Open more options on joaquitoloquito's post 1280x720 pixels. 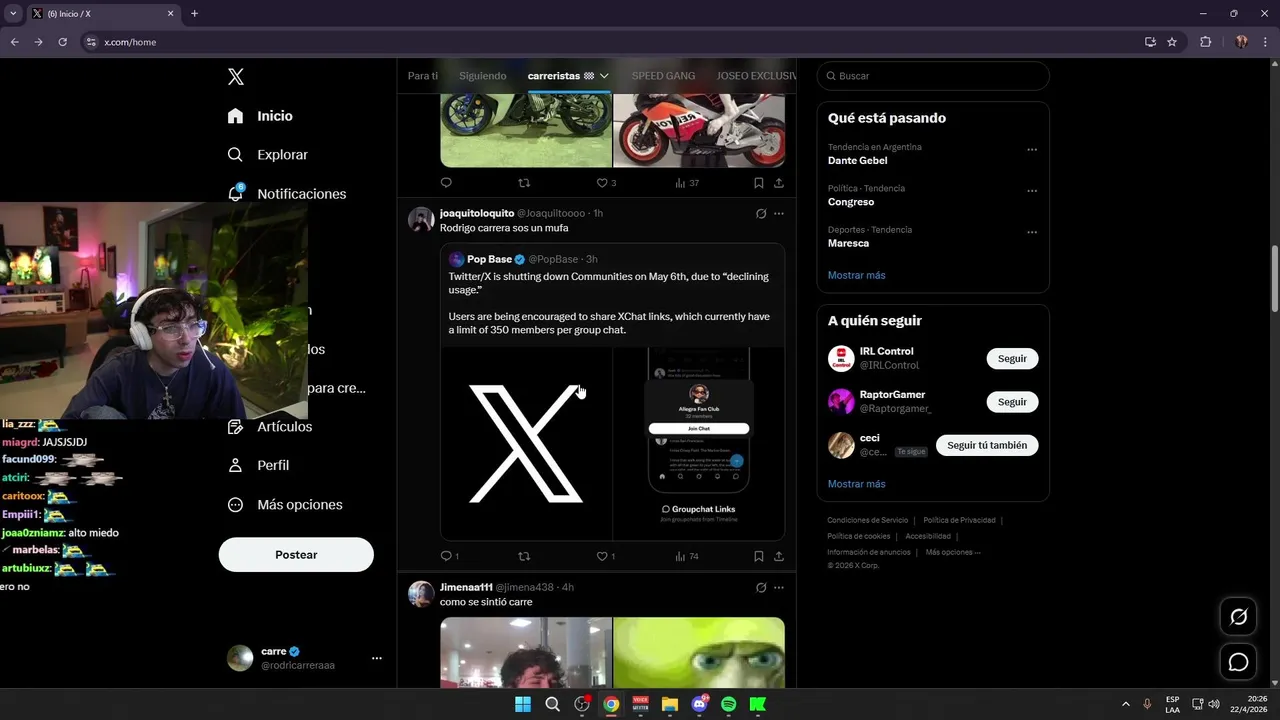[x=779, y=213]
